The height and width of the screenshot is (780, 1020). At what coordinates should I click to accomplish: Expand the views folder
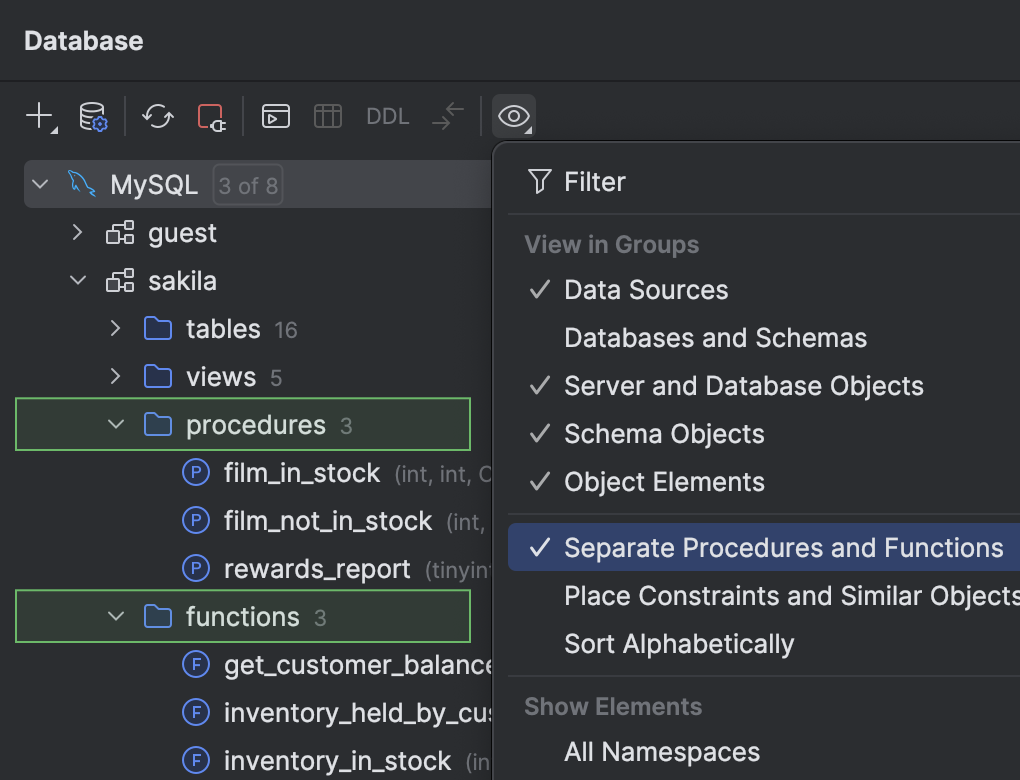114,376
